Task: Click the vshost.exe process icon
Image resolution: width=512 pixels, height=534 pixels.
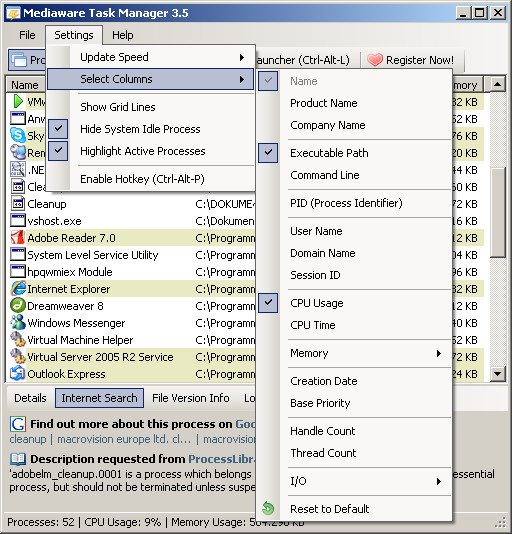Action: pos(18,221)
